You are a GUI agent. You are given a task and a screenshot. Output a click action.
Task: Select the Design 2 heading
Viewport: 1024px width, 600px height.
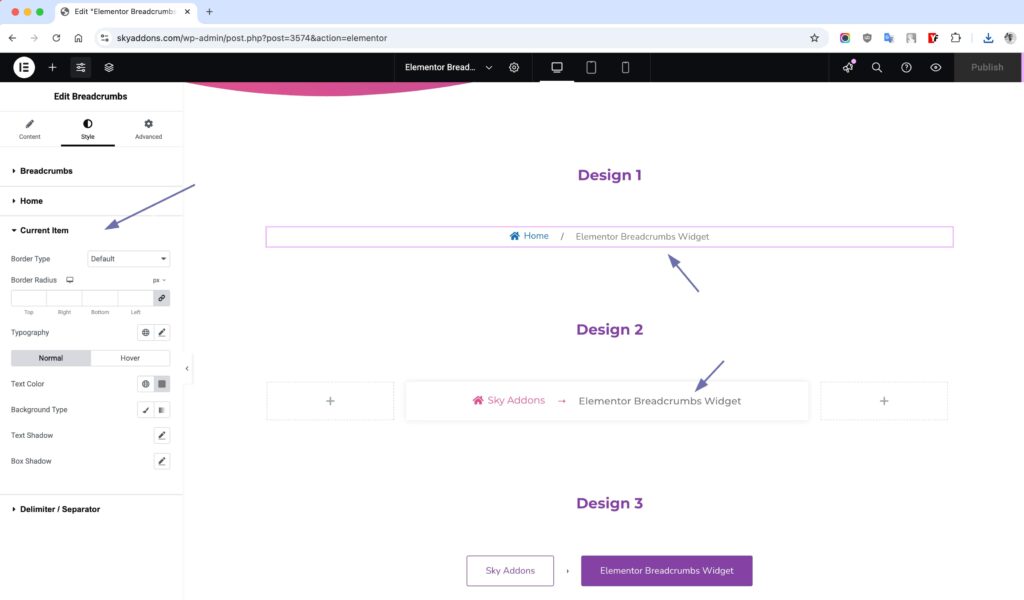tap(609, 330)
